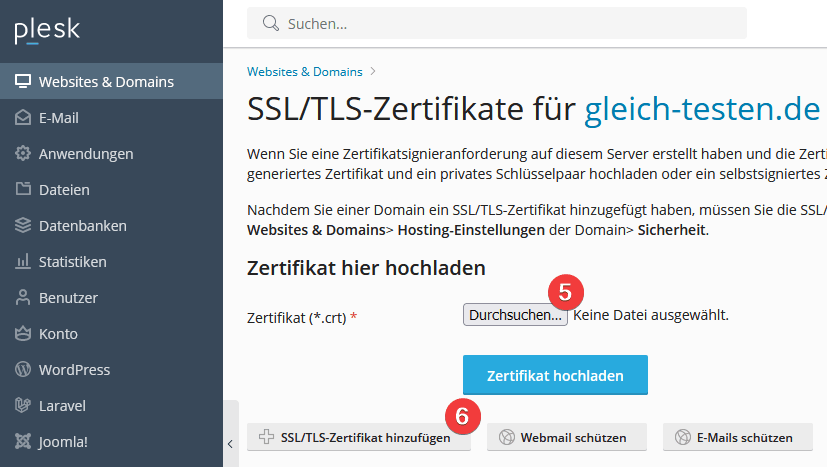This screenshot has width=827, height=467.
Task: Open the Benutzer menu item
Action: (111, 297)
